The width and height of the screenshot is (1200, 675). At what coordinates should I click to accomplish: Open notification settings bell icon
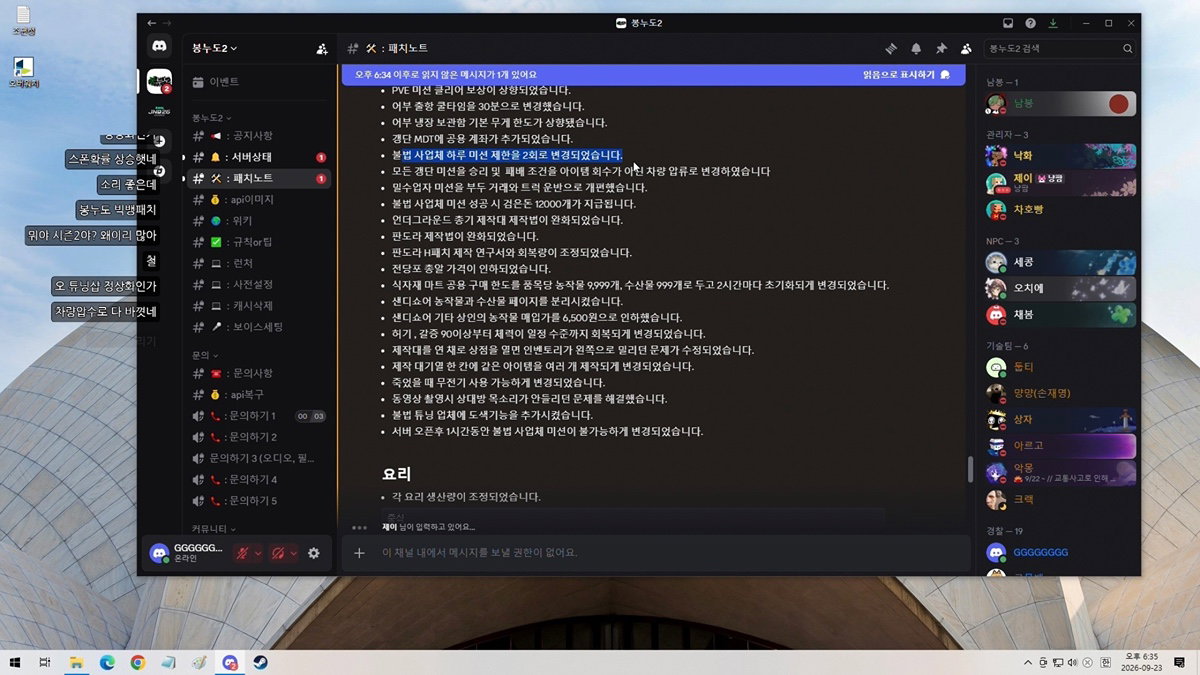click(x=916, y=48)
